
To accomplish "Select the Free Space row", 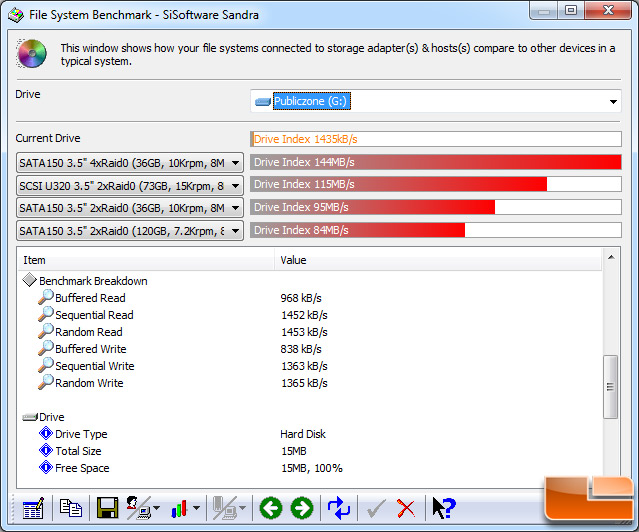I will click(310, 468).
